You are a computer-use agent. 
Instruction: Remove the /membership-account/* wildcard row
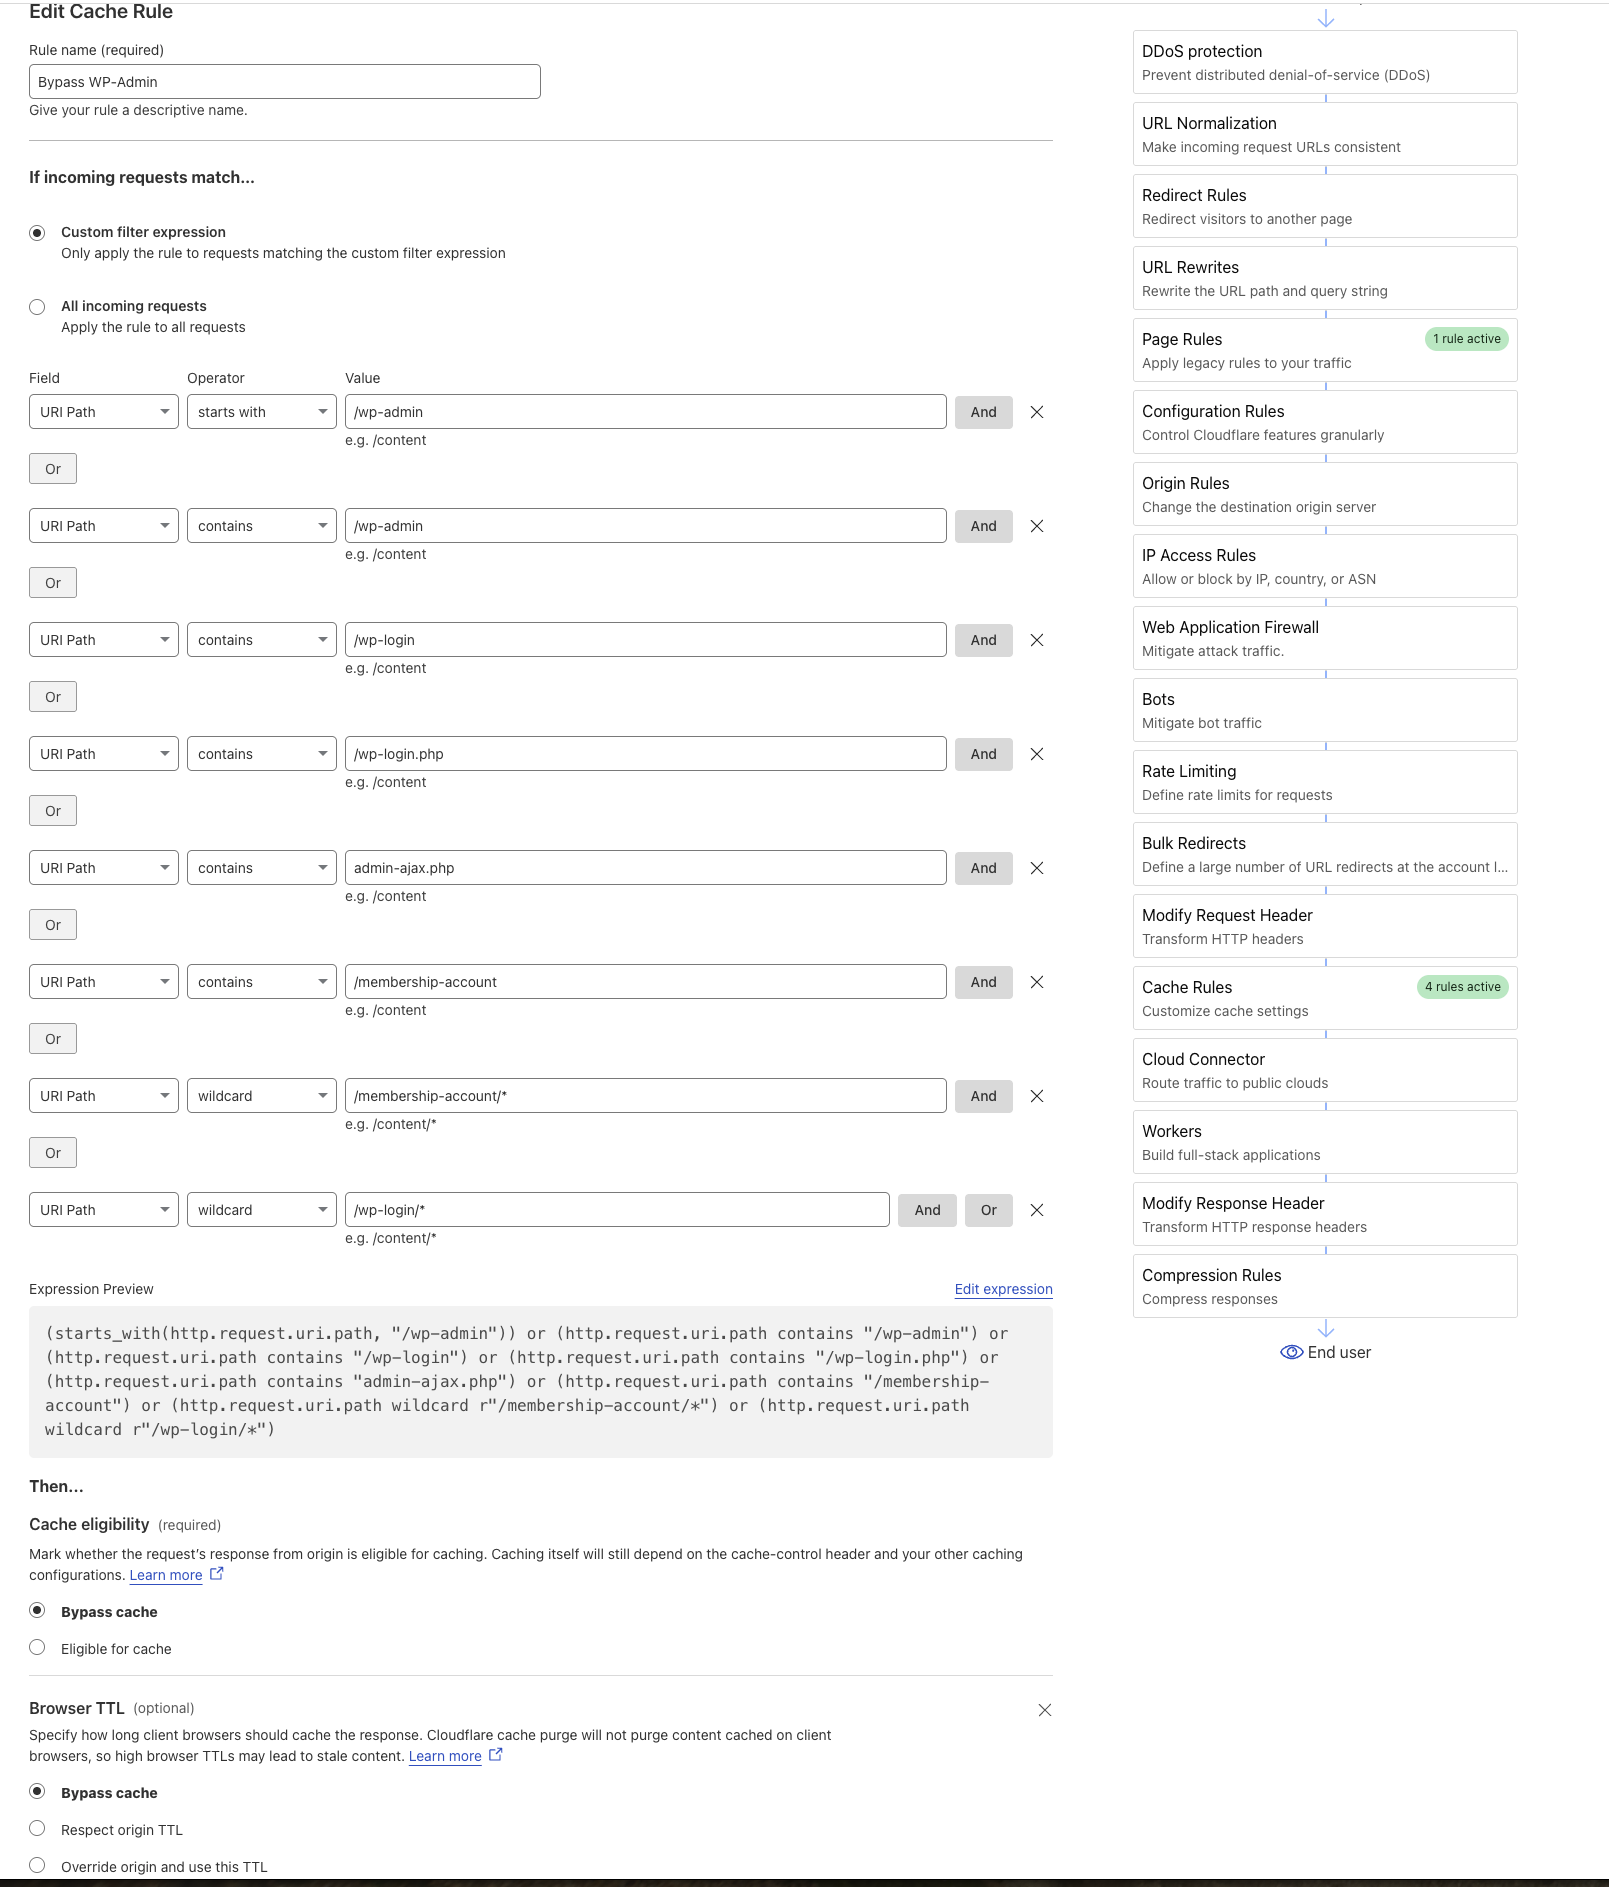(1037, 1096)
